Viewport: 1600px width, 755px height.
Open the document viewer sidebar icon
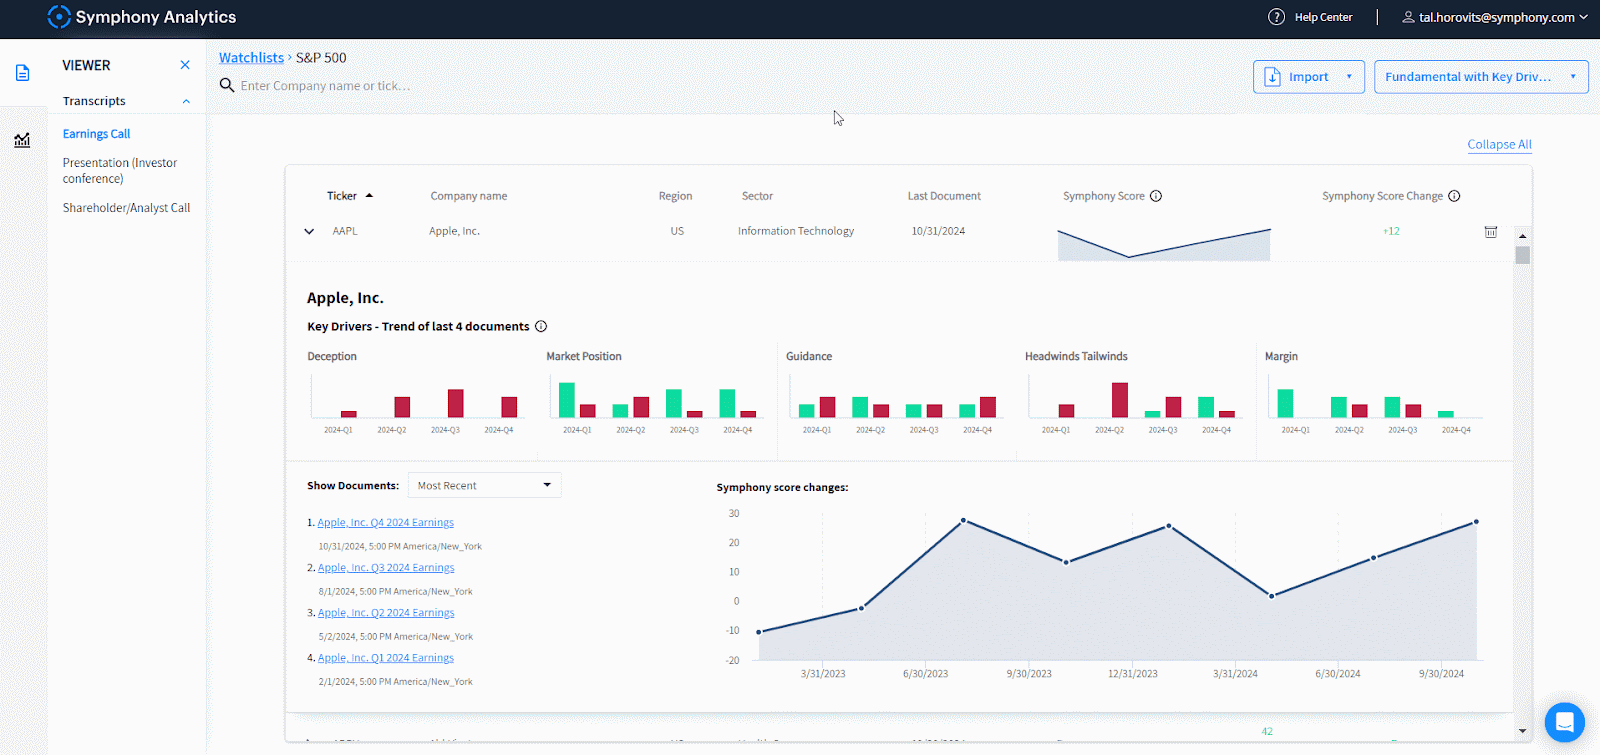pyautogui.click(x=22, y=73)
